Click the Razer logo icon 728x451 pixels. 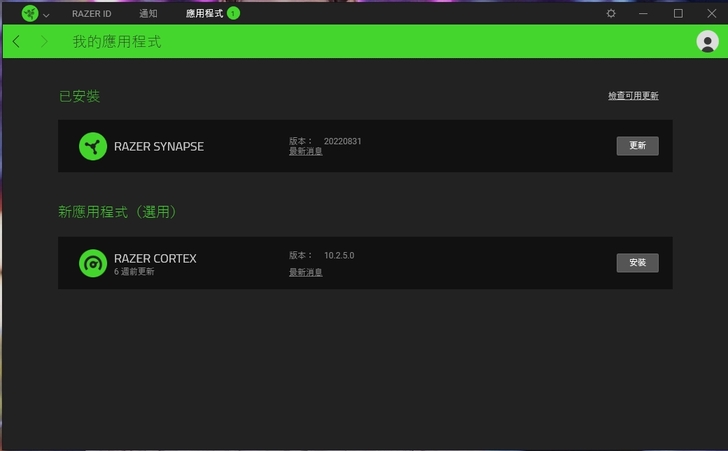[x=30, y=13]
